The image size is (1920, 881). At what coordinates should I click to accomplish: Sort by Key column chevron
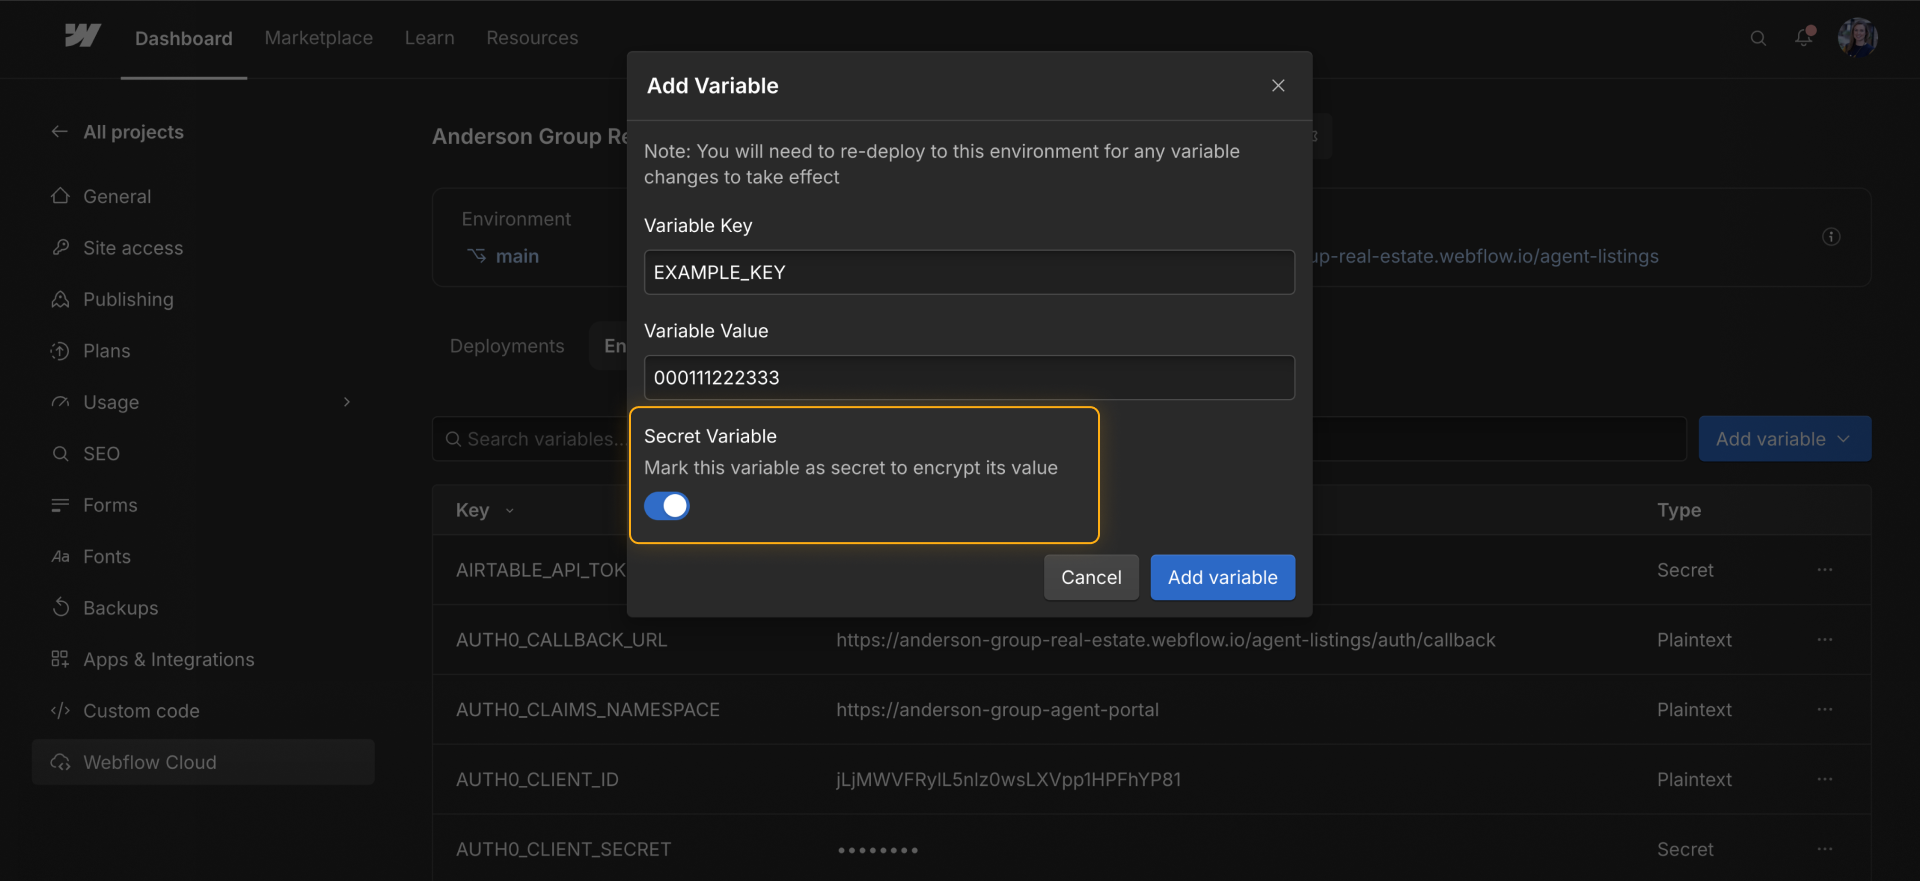click(x=510, y=510)
